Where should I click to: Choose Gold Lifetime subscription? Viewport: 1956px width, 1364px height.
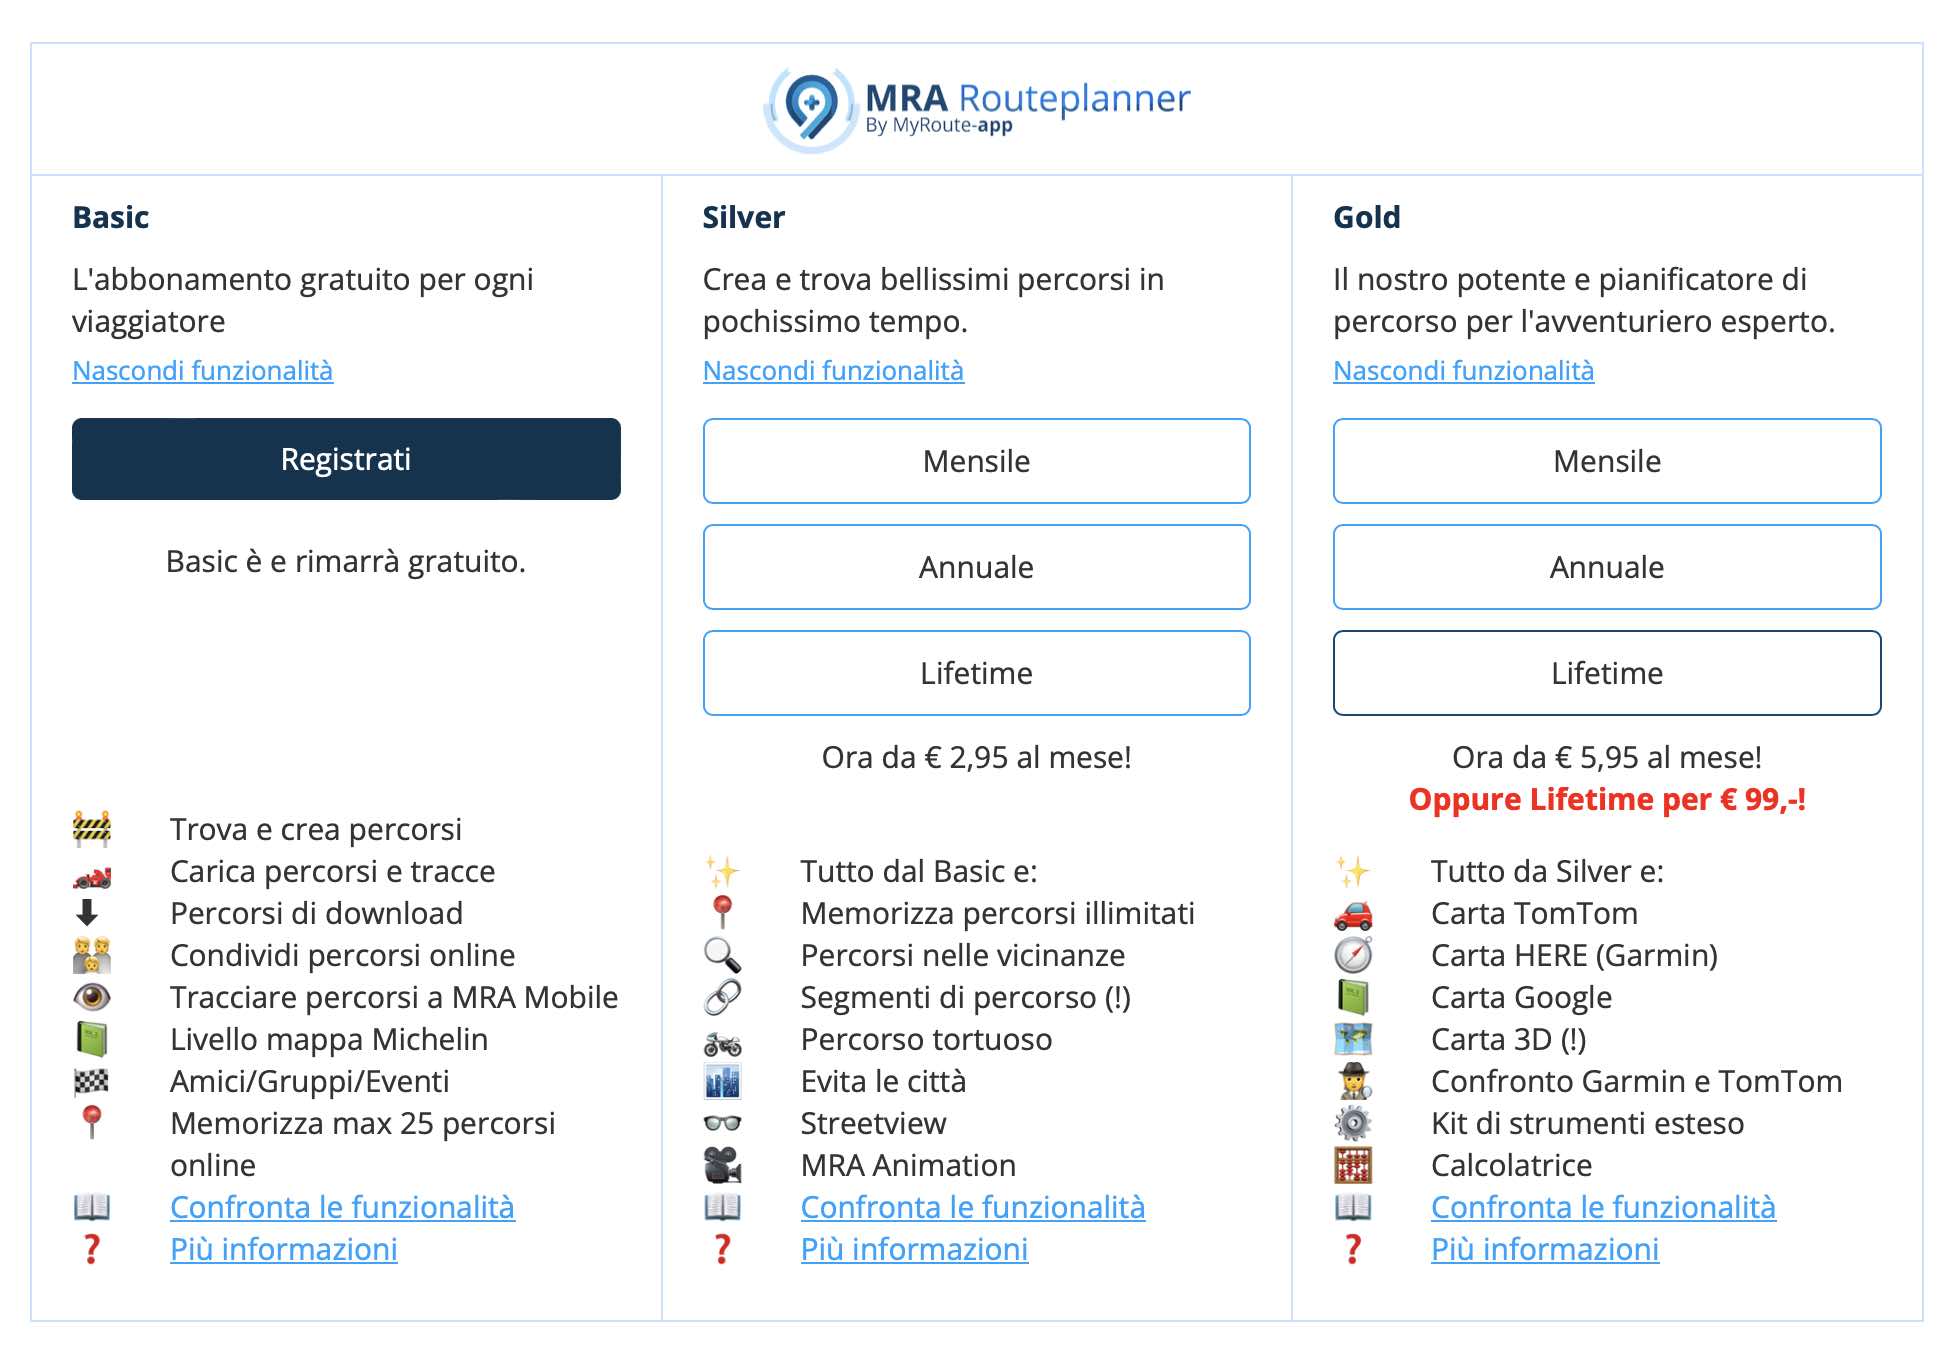1607,673
